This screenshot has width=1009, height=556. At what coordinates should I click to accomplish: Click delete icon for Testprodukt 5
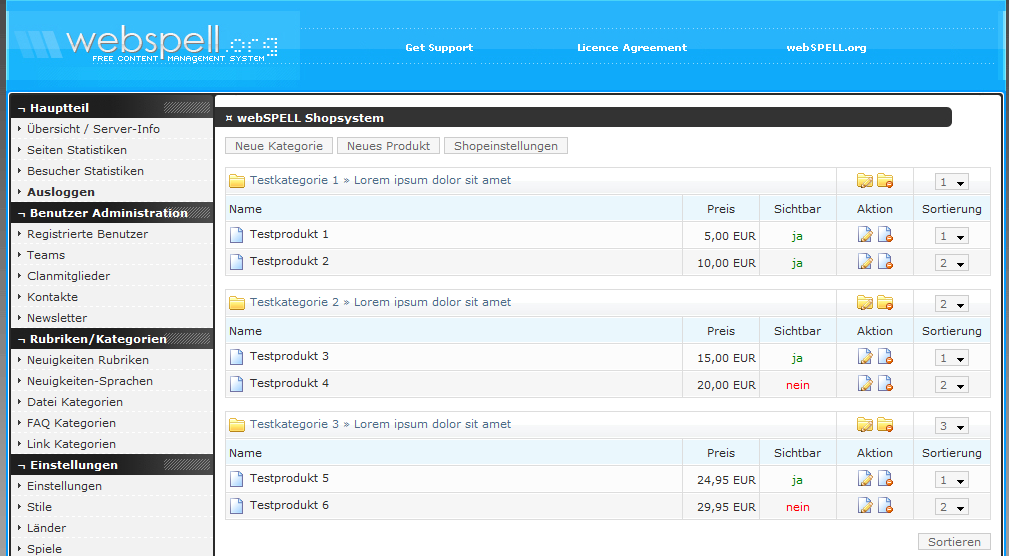pyautogui.click(x=885, y=479)
